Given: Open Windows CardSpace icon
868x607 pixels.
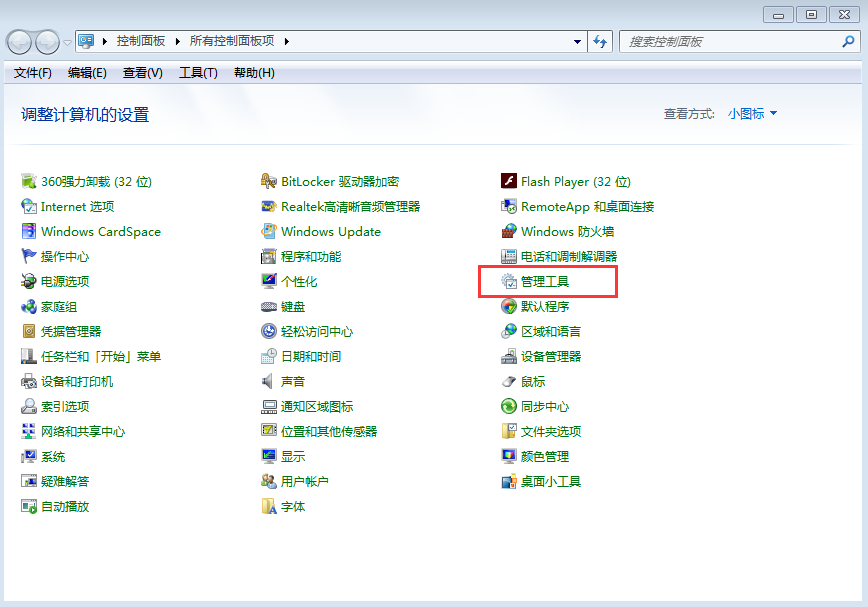Looking at the screenshot, I should click(29, 231).
